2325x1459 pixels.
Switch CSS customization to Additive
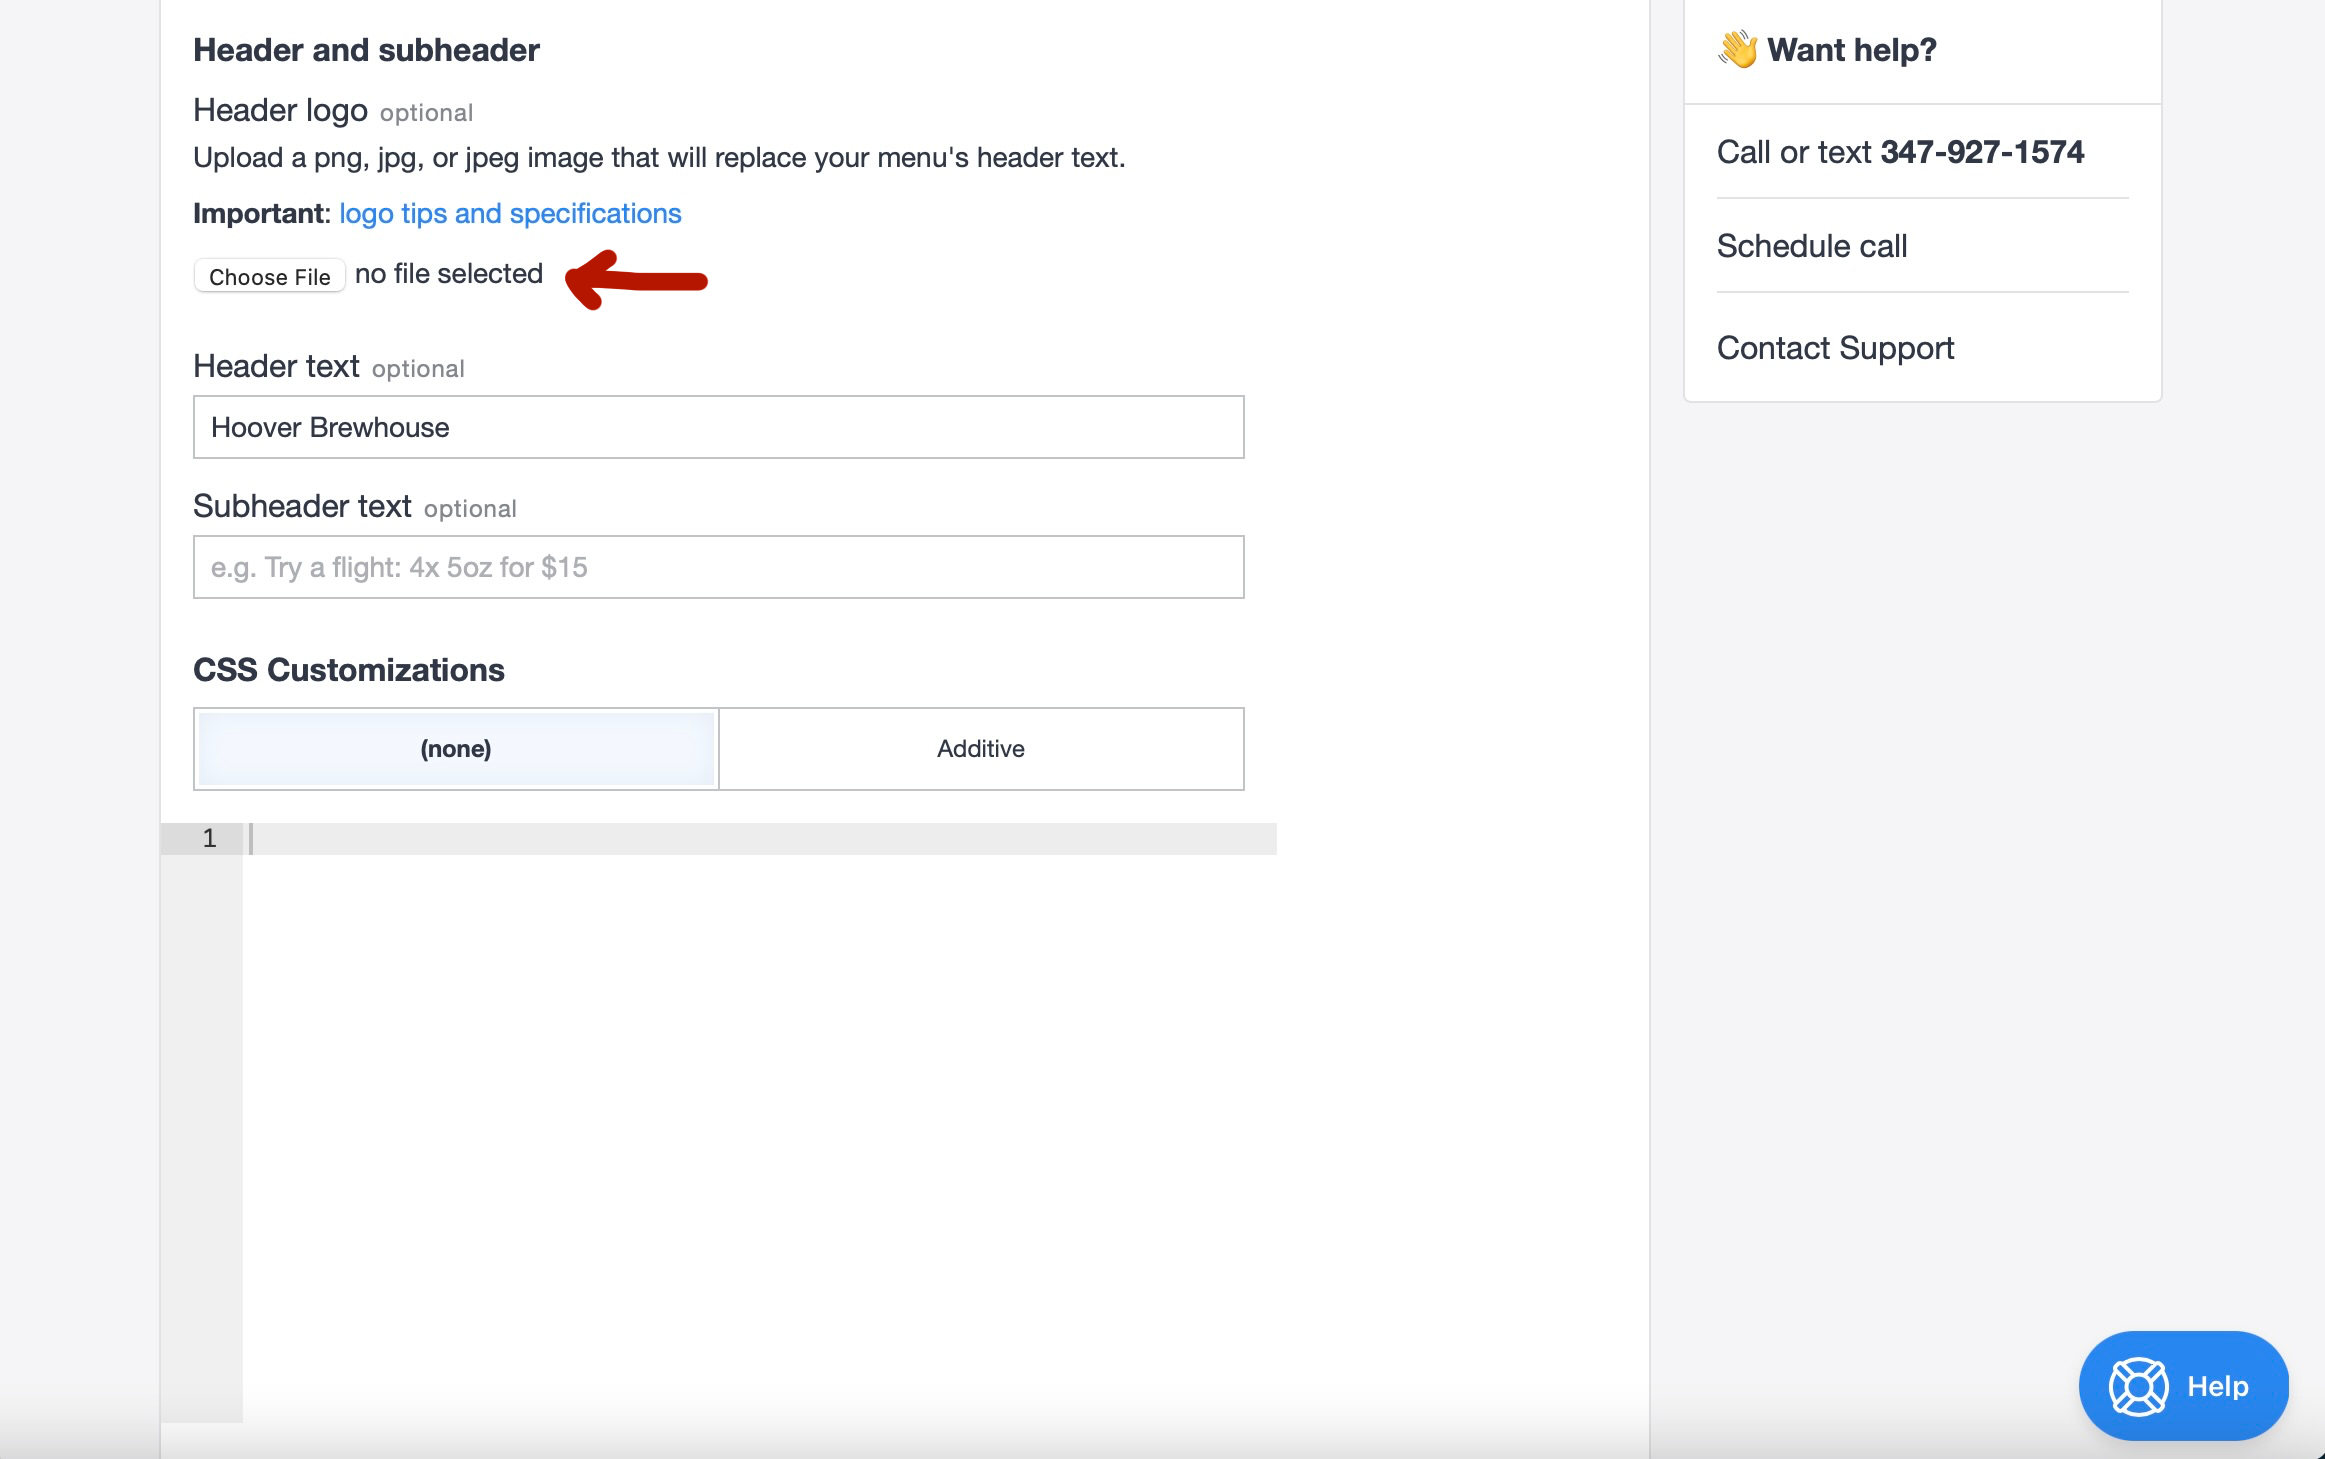(x=980, y=749)
